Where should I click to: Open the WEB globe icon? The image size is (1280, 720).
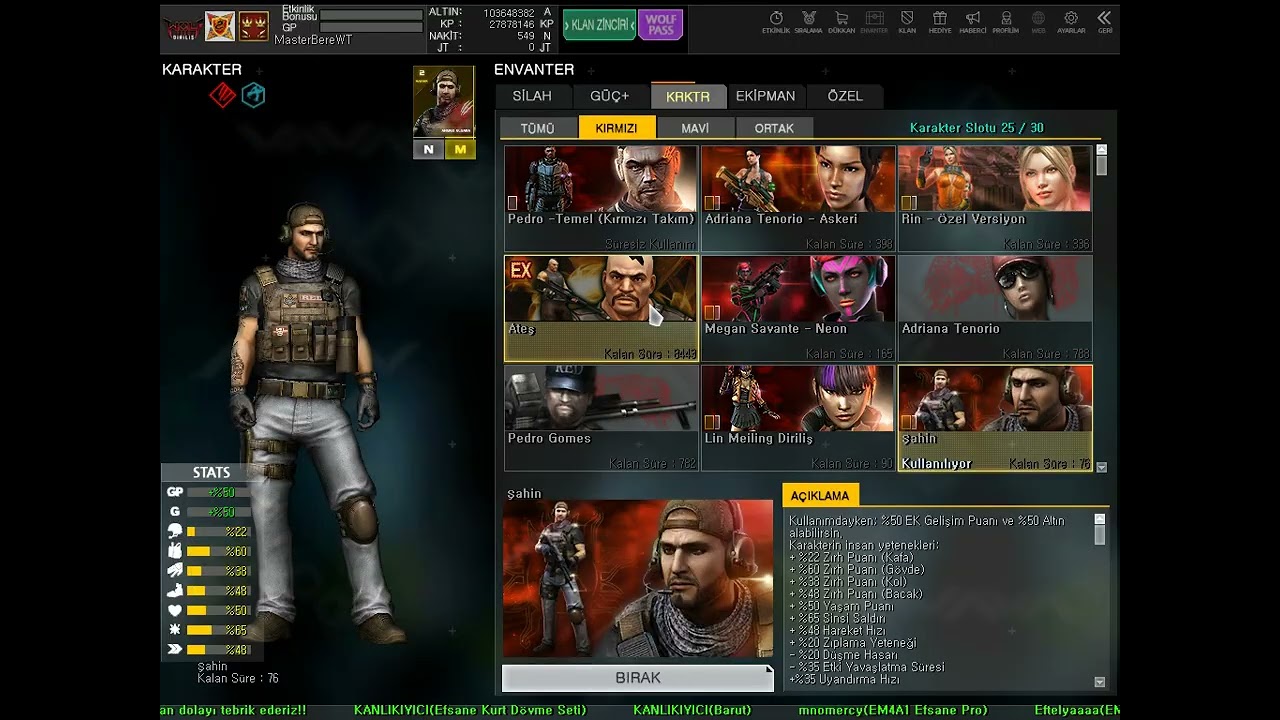1038,22
